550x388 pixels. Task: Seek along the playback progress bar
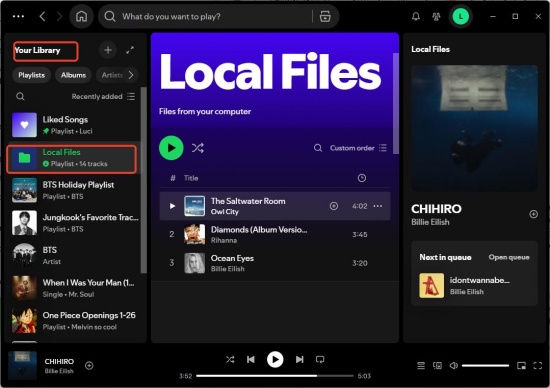pyautogui.click(x=275, y=376)
